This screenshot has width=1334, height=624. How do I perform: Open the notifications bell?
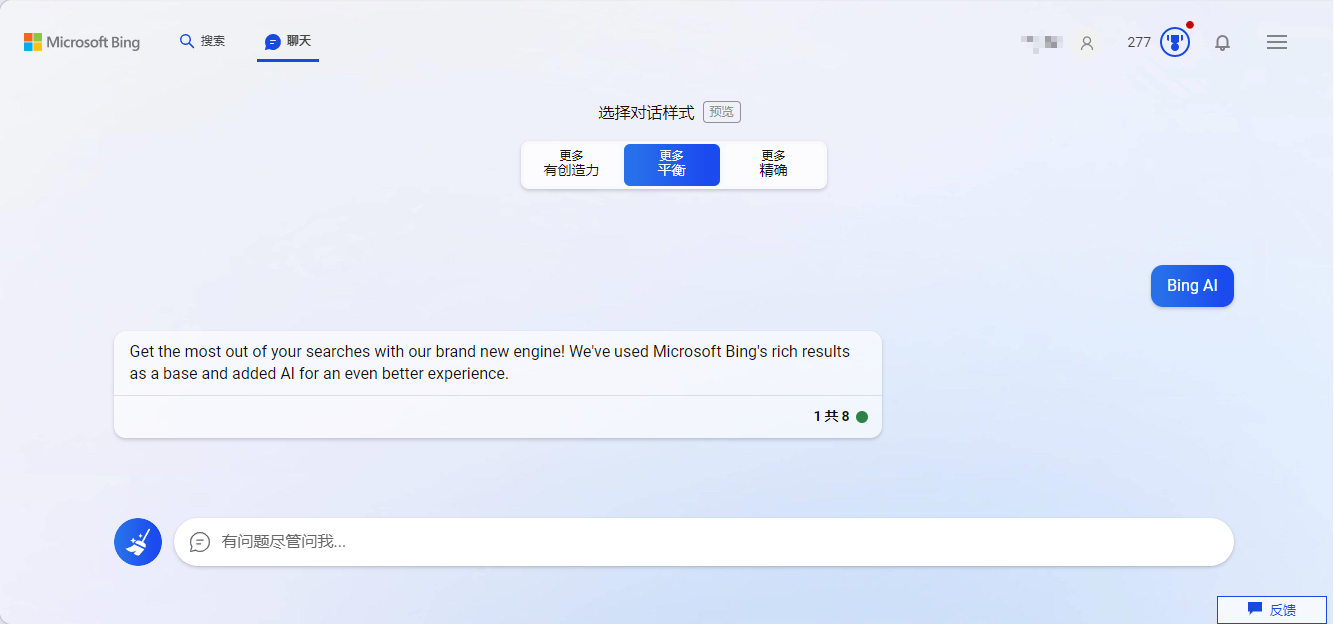(1222, 42)
